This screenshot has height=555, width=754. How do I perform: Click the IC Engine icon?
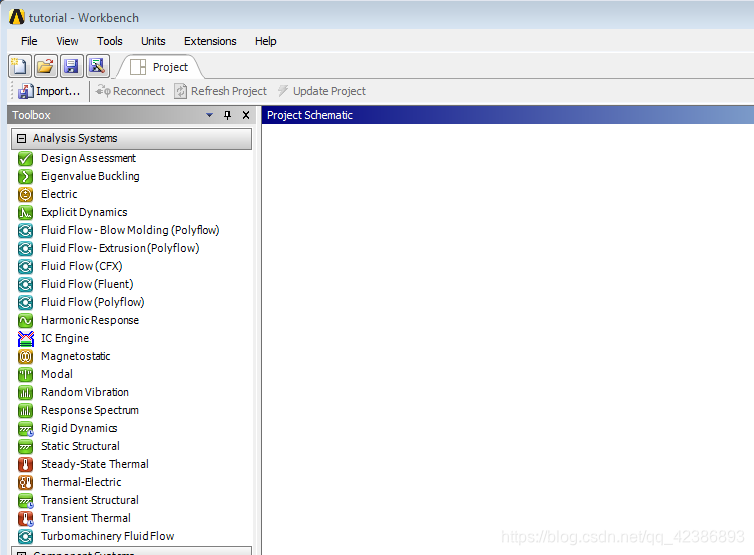coord(25,339)
